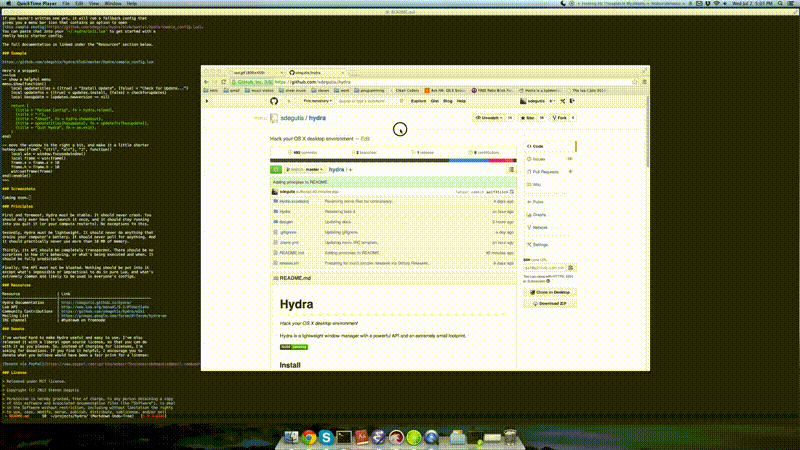Open Wiki in repo sidebar
The width and height of the screenshot is (800, 450).
click(x=537, y=185)
